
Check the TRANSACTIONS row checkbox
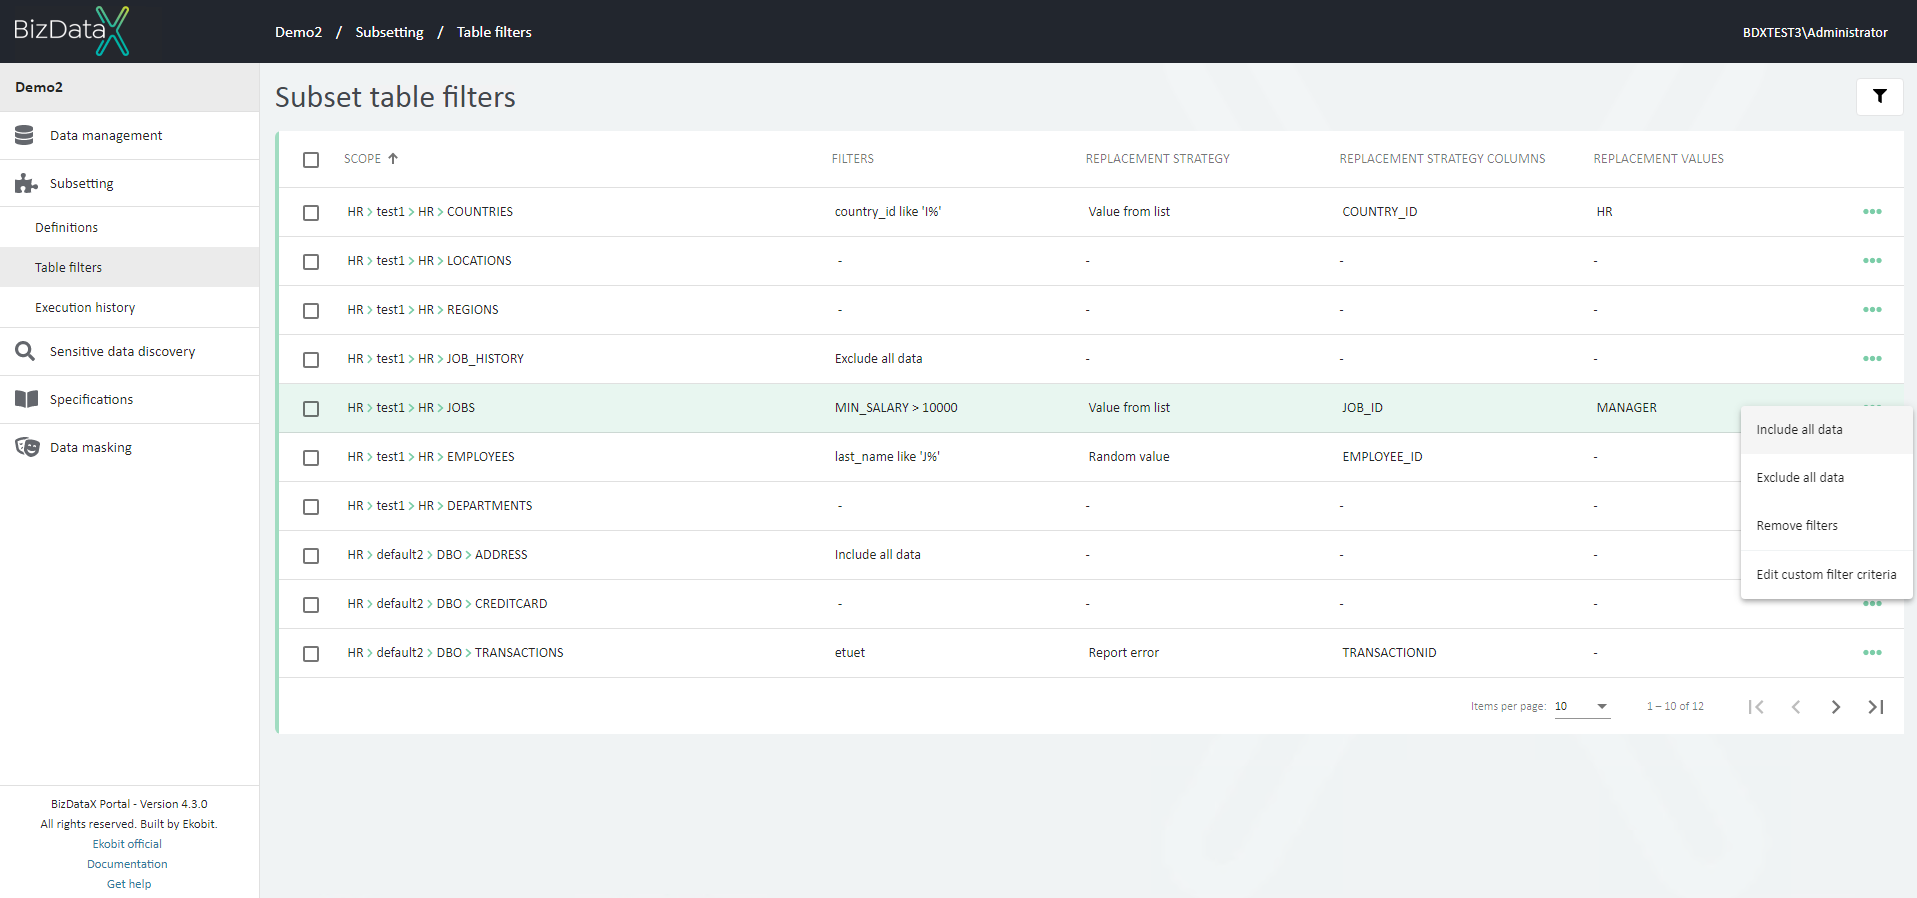pyautogui.click(x=311, y=654)
